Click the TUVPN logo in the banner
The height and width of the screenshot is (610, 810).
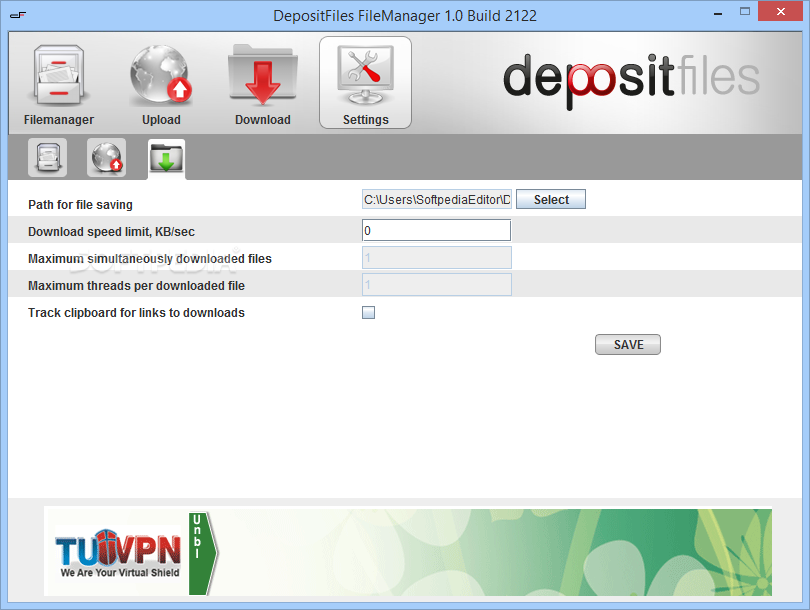coord(118,553)
